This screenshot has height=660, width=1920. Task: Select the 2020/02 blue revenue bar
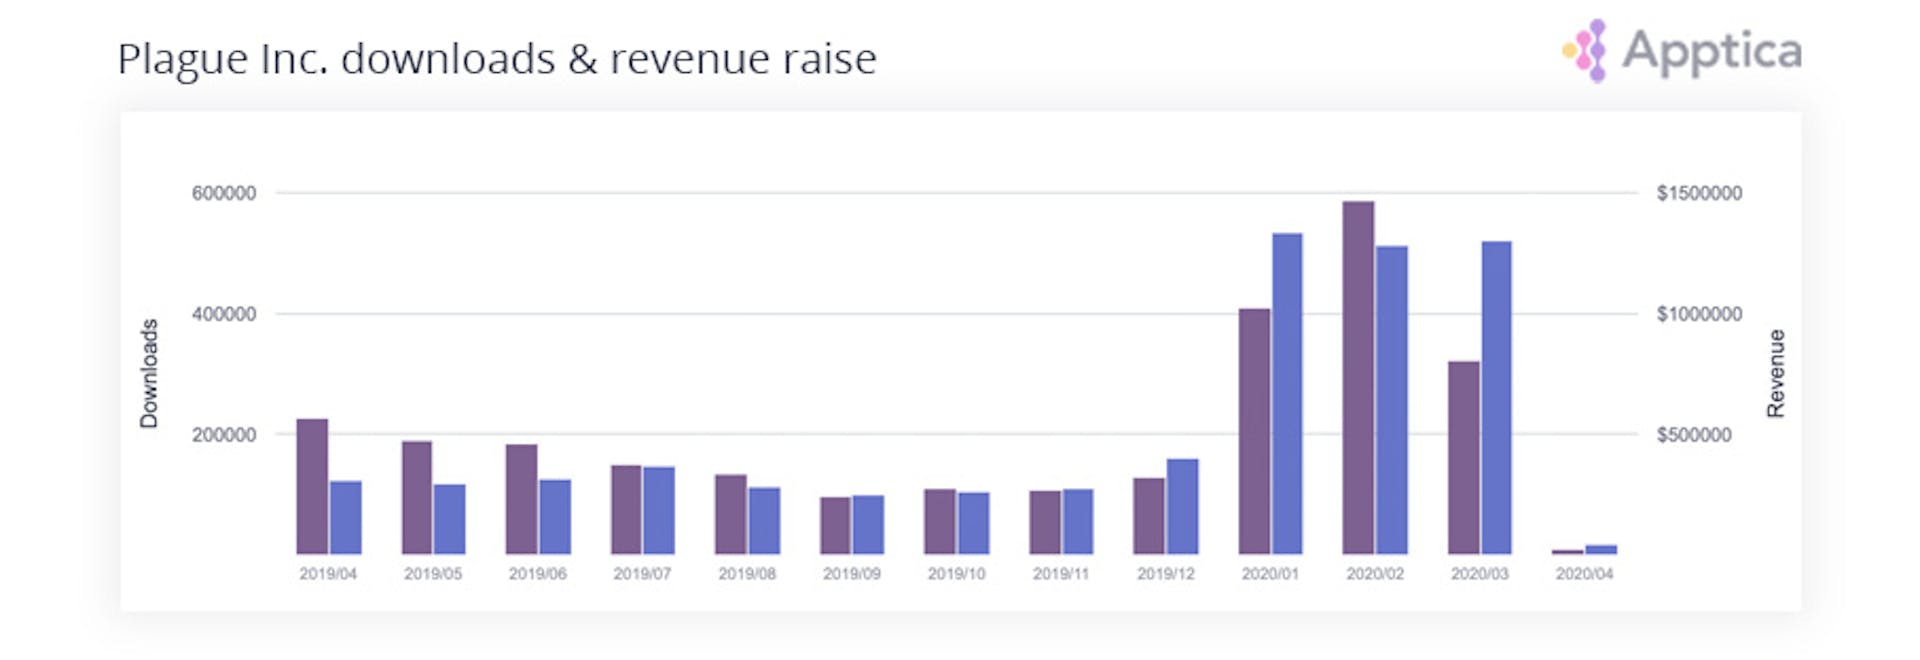[x=1392, y=400]
